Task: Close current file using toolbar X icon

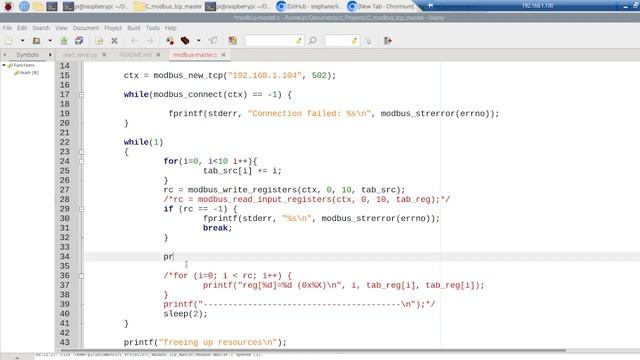Action: [114, 41]
